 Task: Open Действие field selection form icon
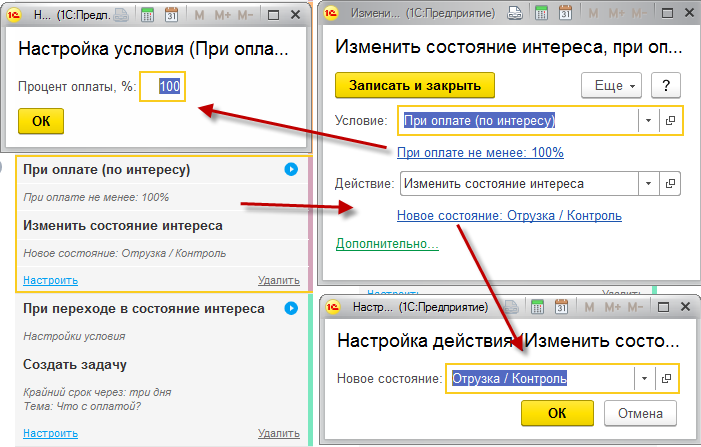pos(670,183)
